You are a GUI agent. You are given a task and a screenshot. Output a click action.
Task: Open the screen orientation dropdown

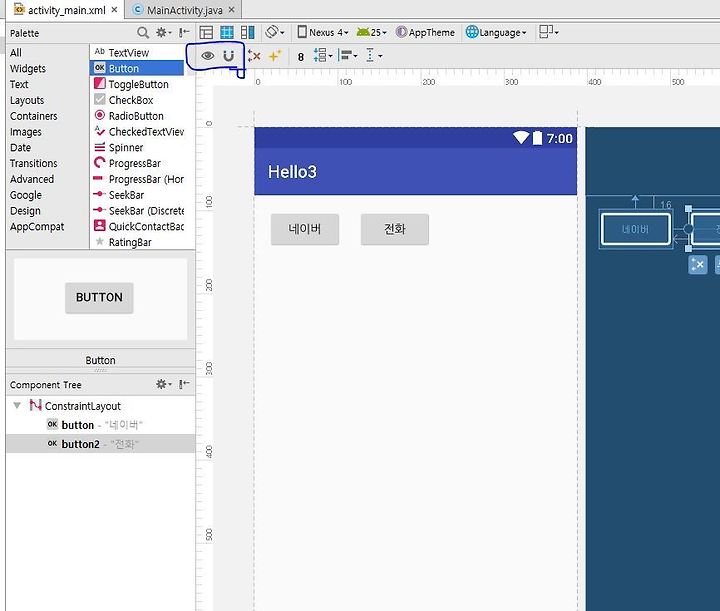click(275, 32)
